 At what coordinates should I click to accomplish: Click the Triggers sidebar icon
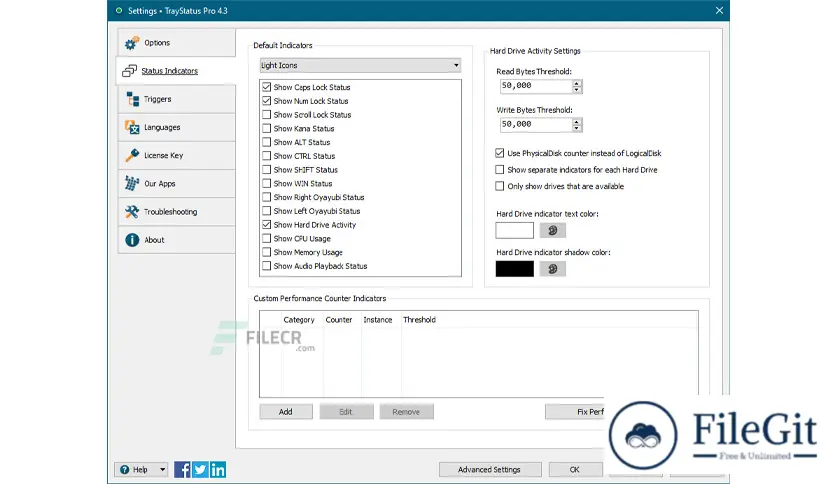point(132,99)
